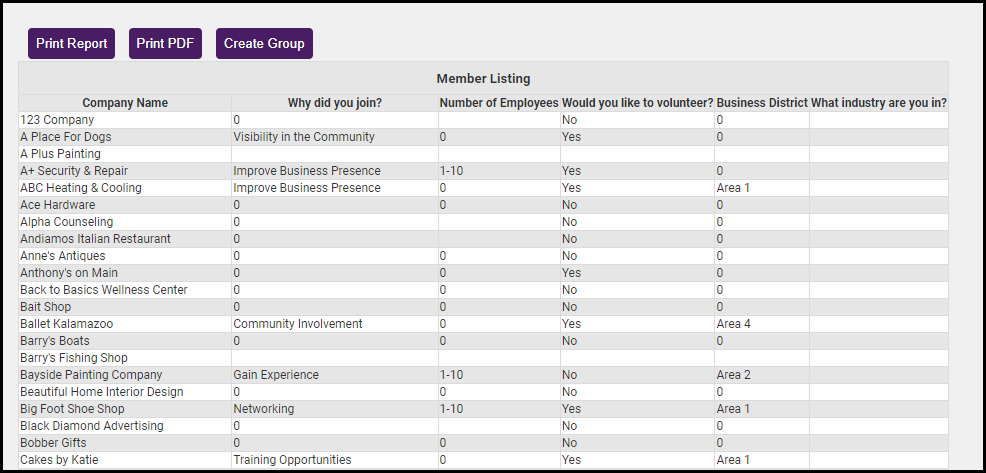Click Would you like to volunteer? header
Image resolution: width=986 pixels, height=473 pixels.
[x=637, y=103]
